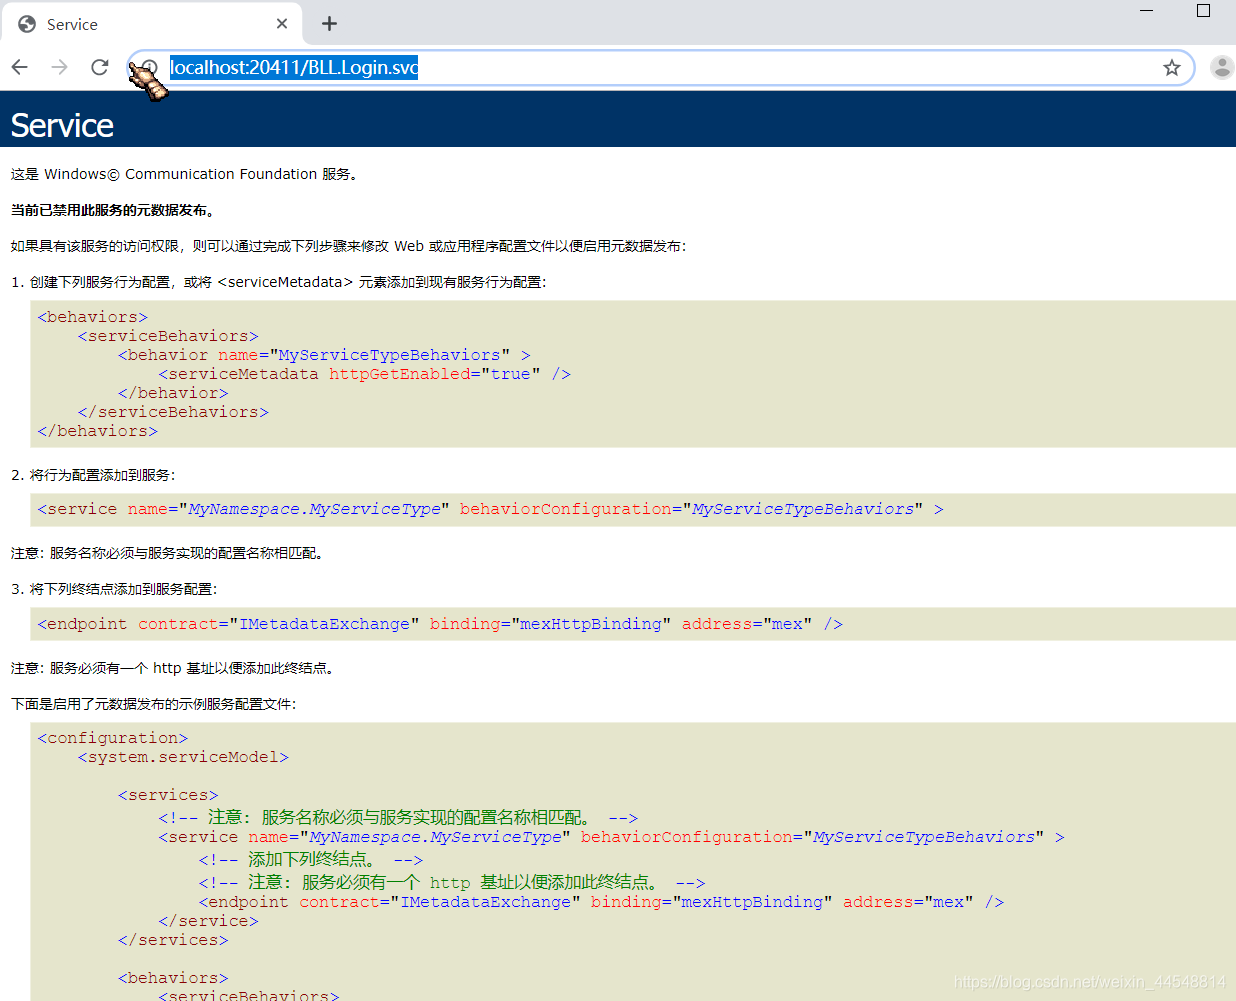Viewport: 1236px width, 1001px height.
Task: Close the Service tab
Action: 282,23
